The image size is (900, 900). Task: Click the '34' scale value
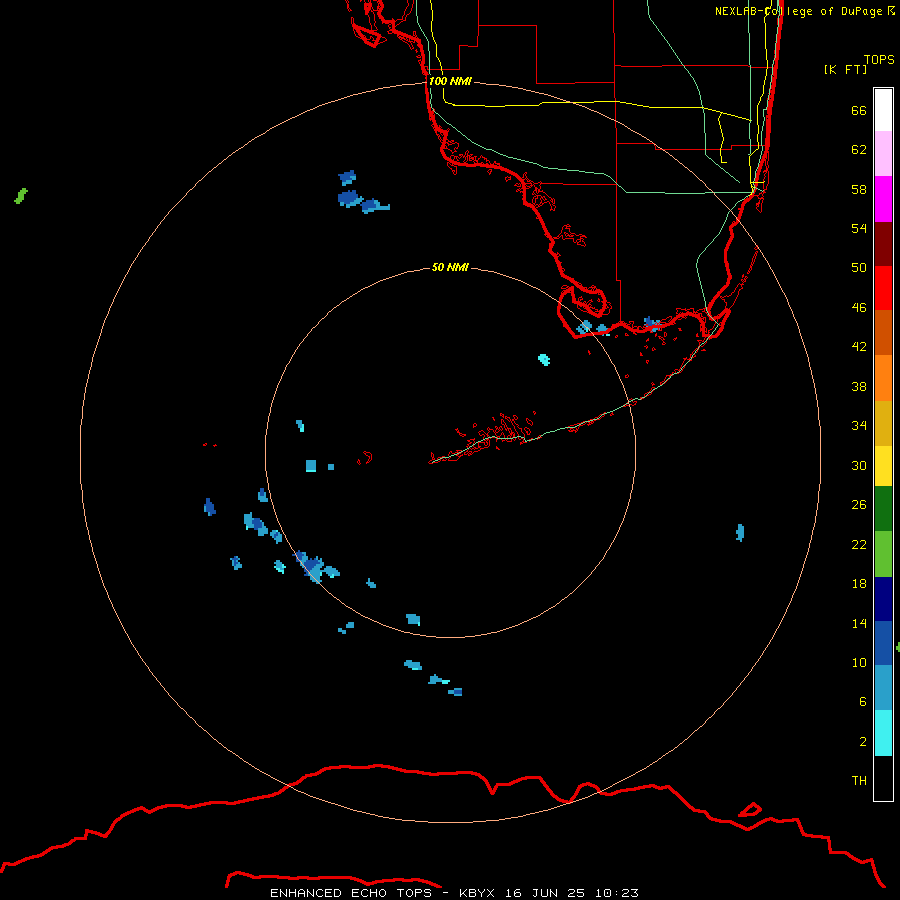(859, 426)
